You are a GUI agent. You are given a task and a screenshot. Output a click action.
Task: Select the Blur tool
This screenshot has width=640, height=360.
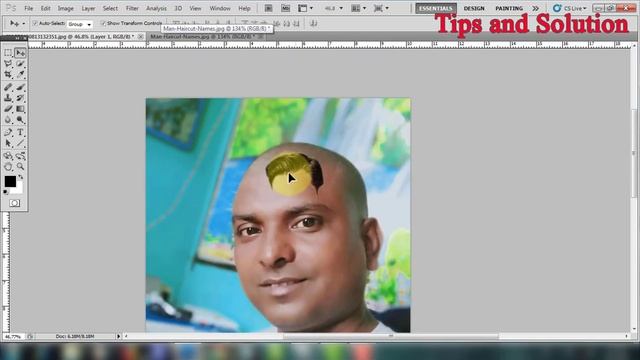point(8,120)
